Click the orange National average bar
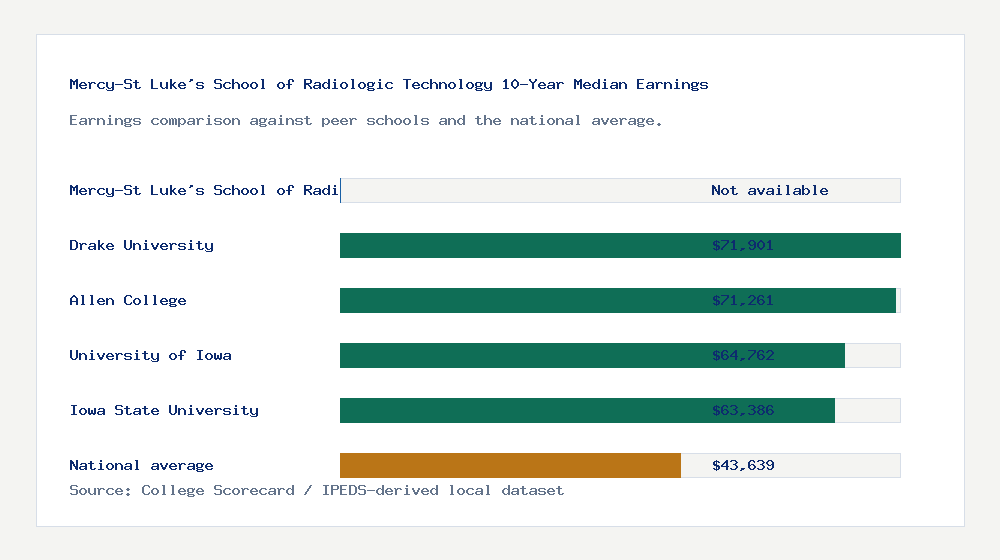The image size is (1000, 560). pyautogui.click(x=510, y=466)
